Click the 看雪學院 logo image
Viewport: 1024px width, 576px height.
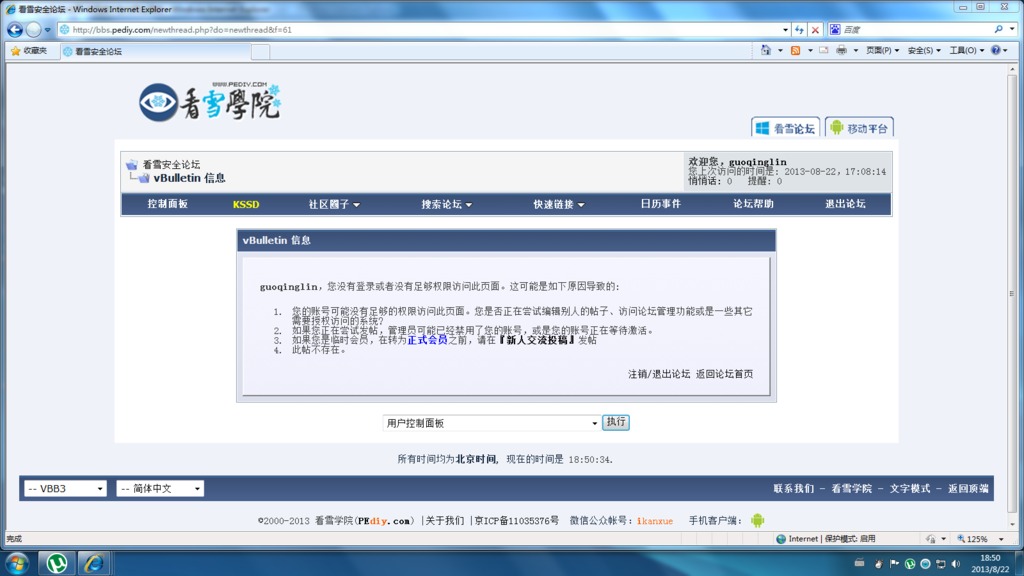click(x=210, y=102)
